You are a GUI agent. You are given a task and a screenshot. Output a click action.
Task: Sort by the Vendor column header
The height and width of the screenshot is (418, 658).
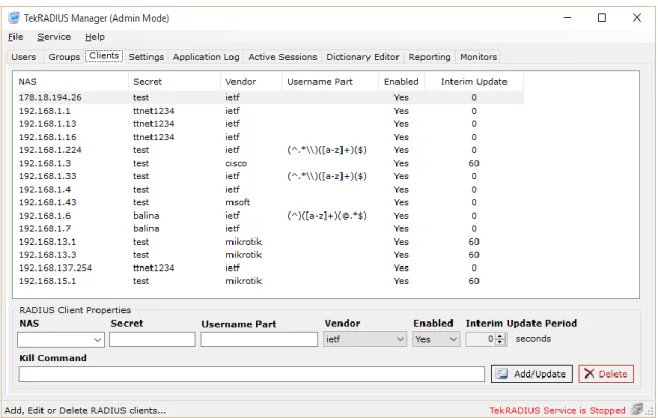point(251,82)
